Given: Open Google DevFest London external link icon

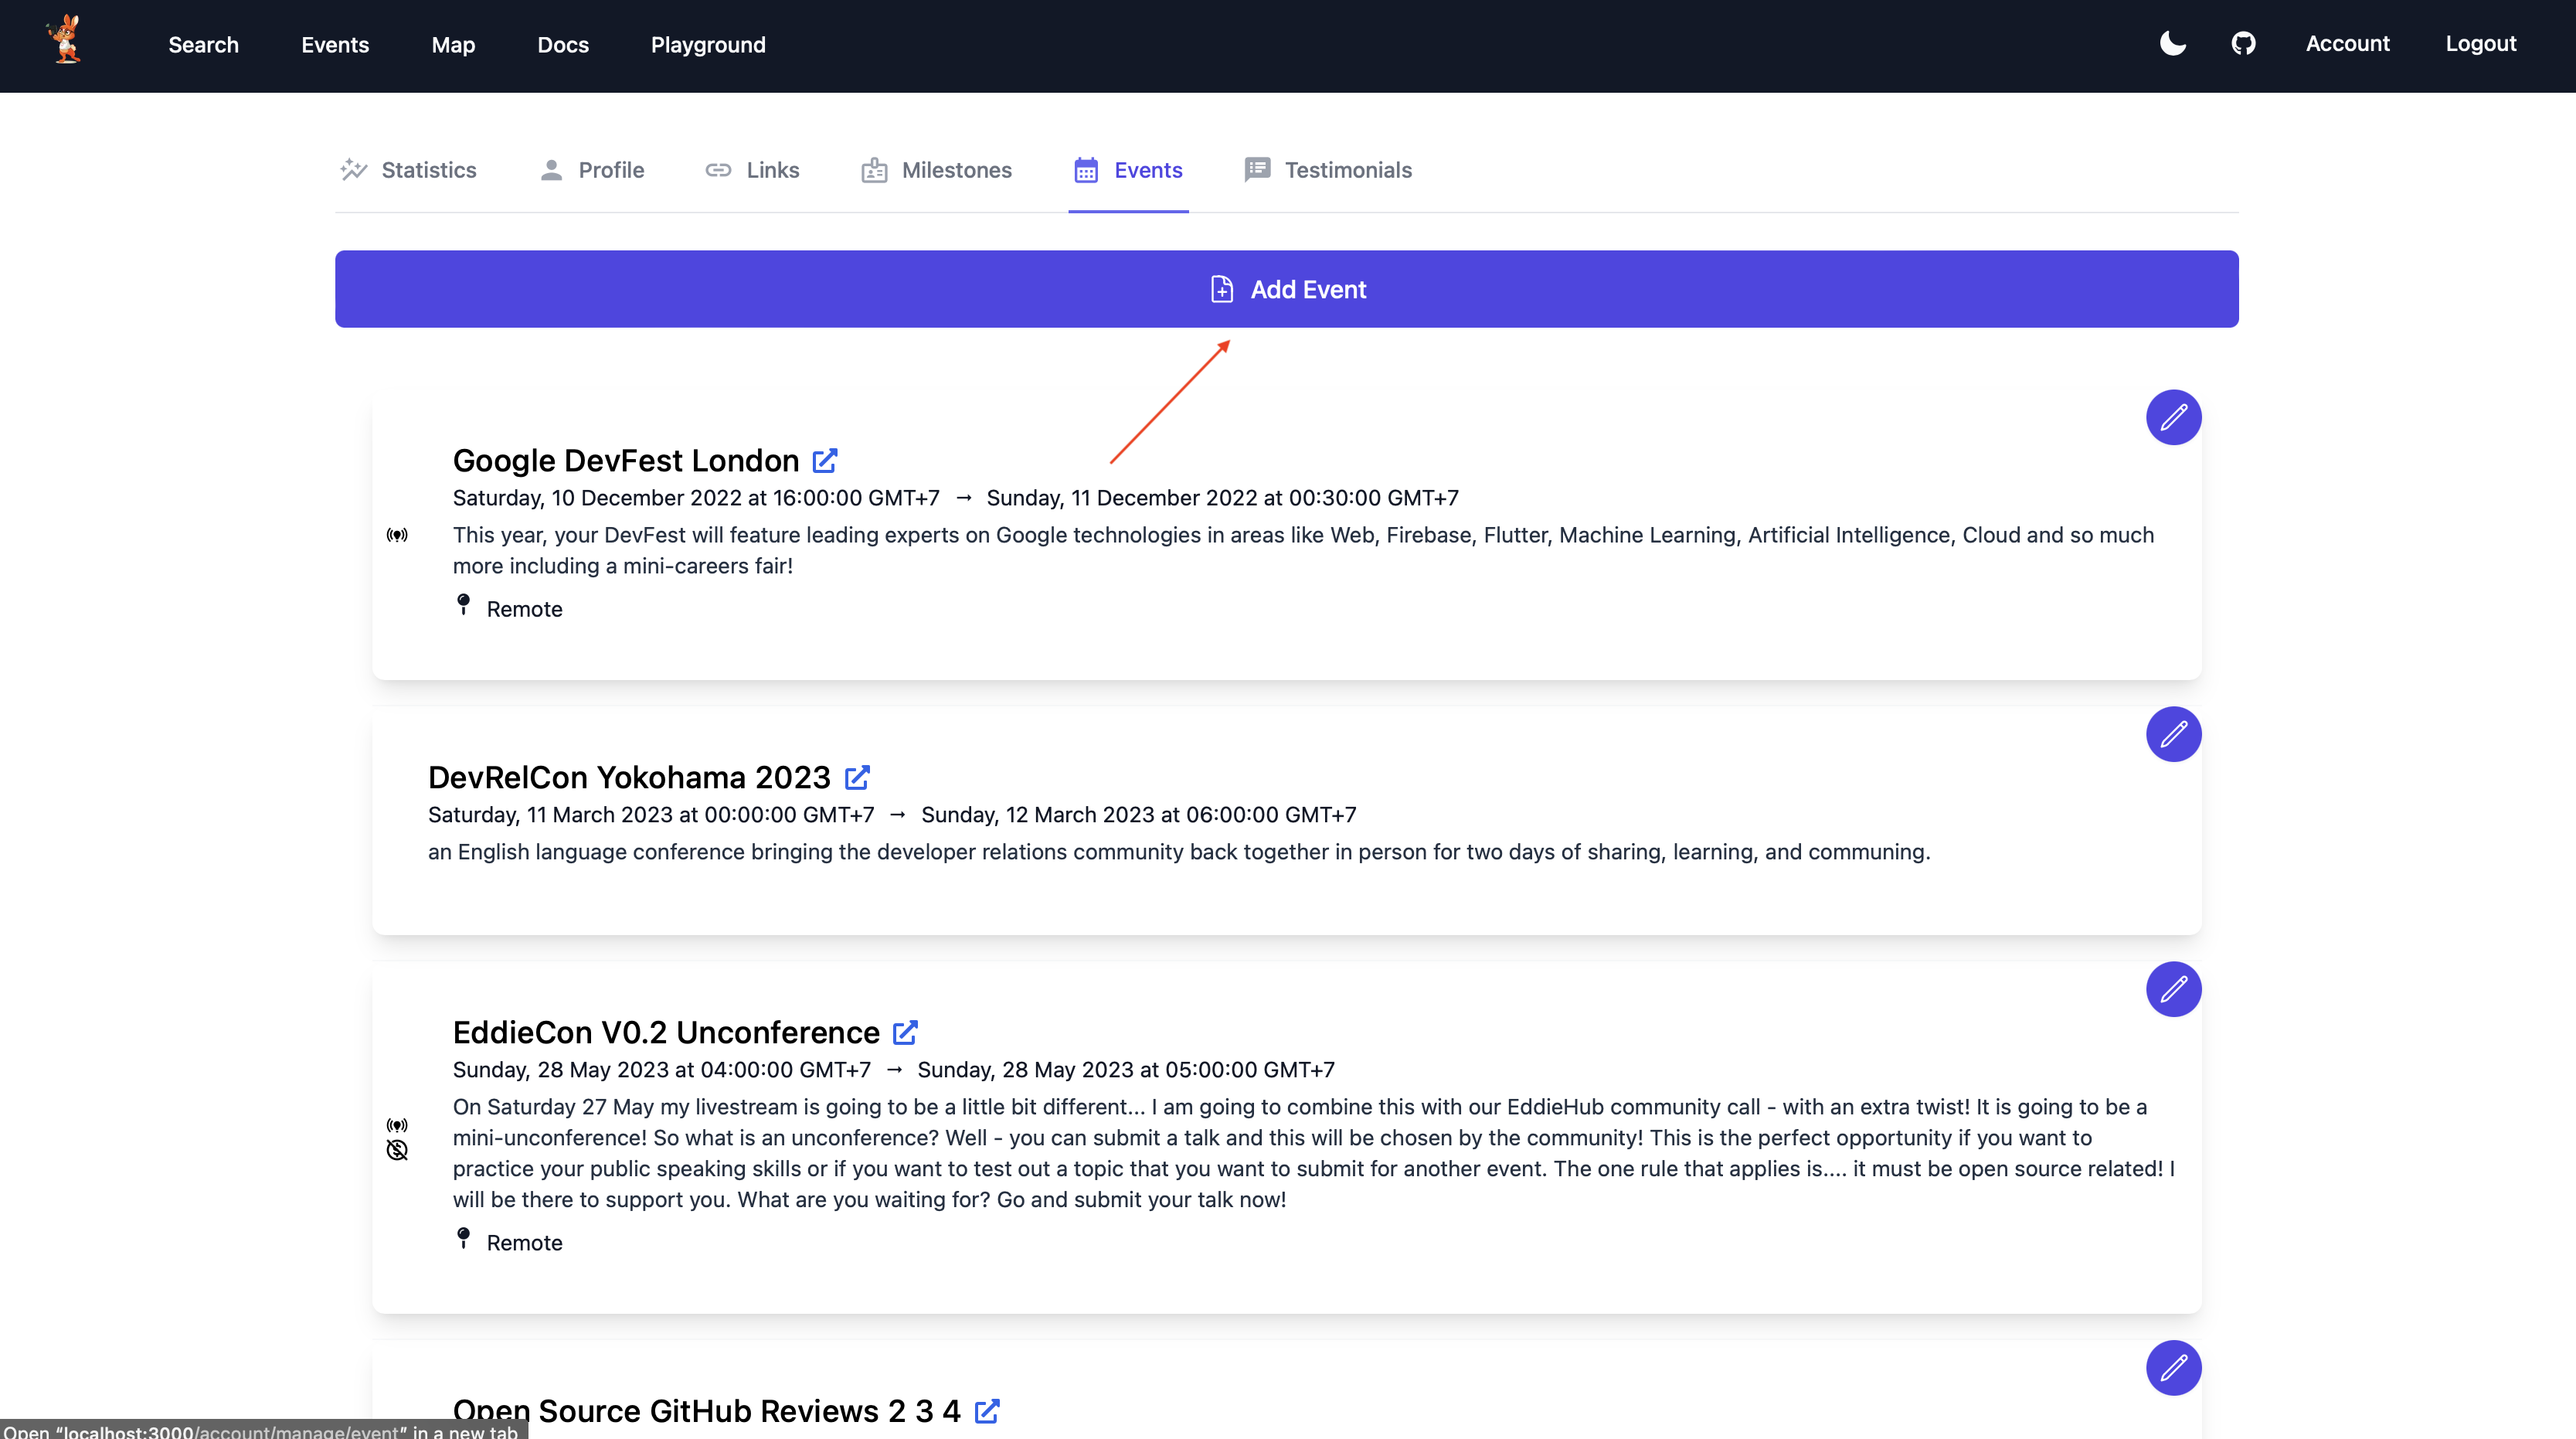Looking at the screenshot, I should (825, 460).
